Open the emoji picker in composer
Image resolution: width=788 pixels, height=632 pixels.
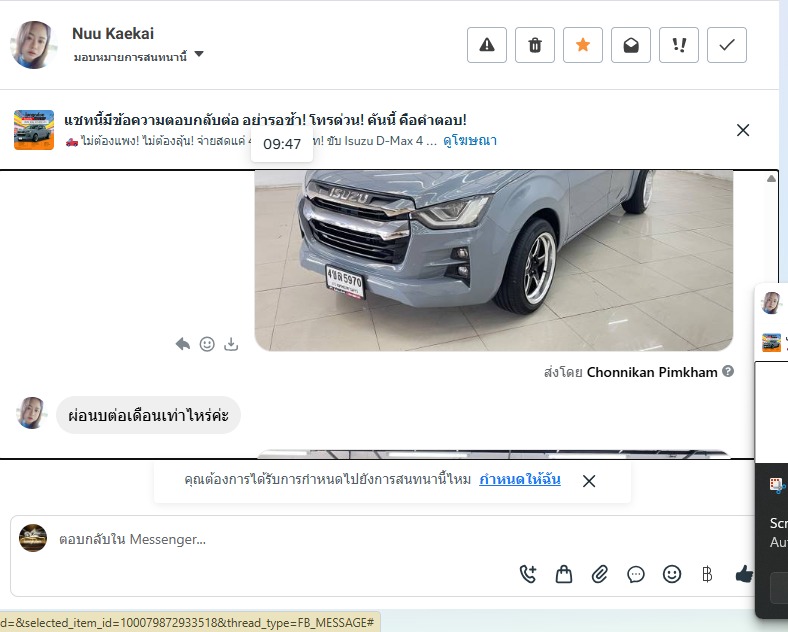tap(672, 574)
